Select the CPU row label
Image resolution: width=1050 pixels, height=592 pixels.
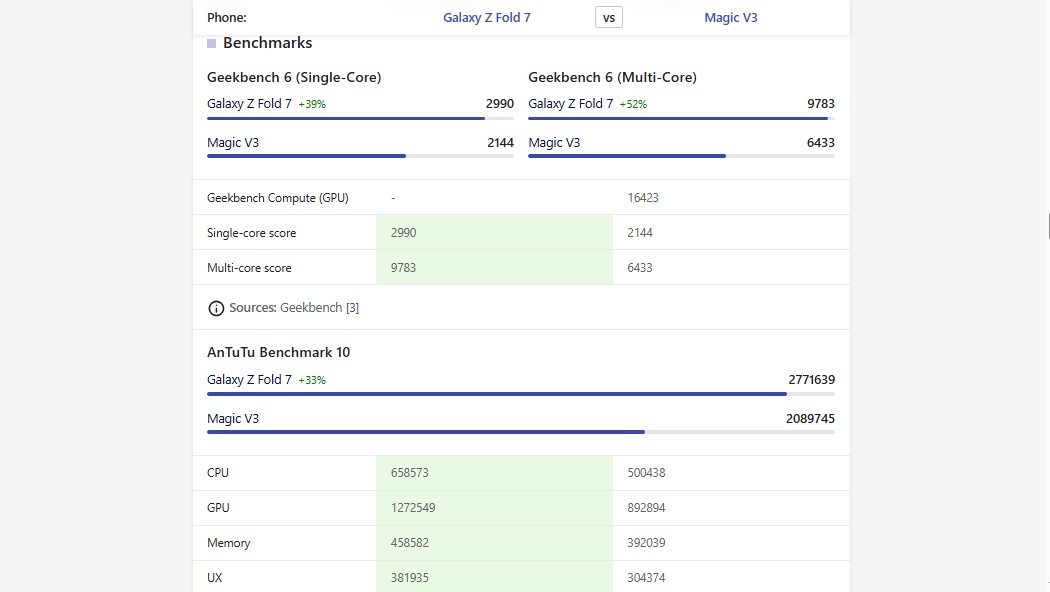tap(218, 473)
